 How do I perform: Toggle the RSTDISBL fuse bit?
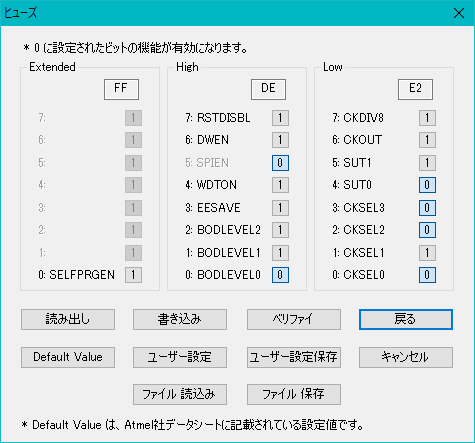coord(280,118)
